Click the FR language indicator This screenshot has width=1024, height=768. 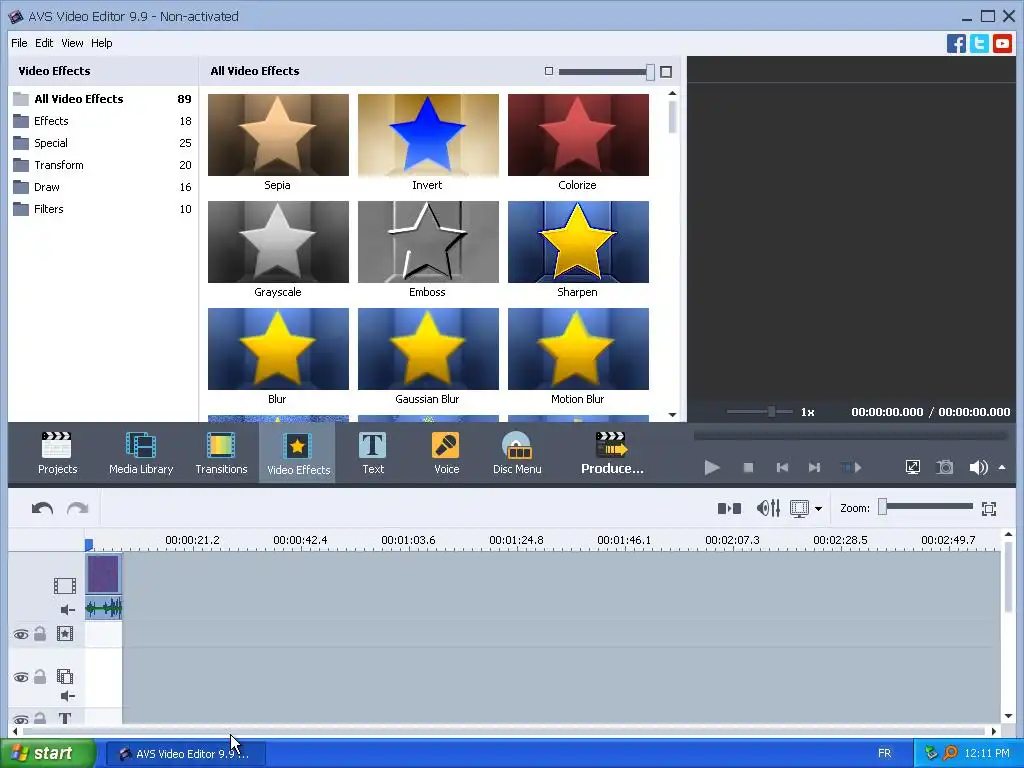(x=884, y=754)
